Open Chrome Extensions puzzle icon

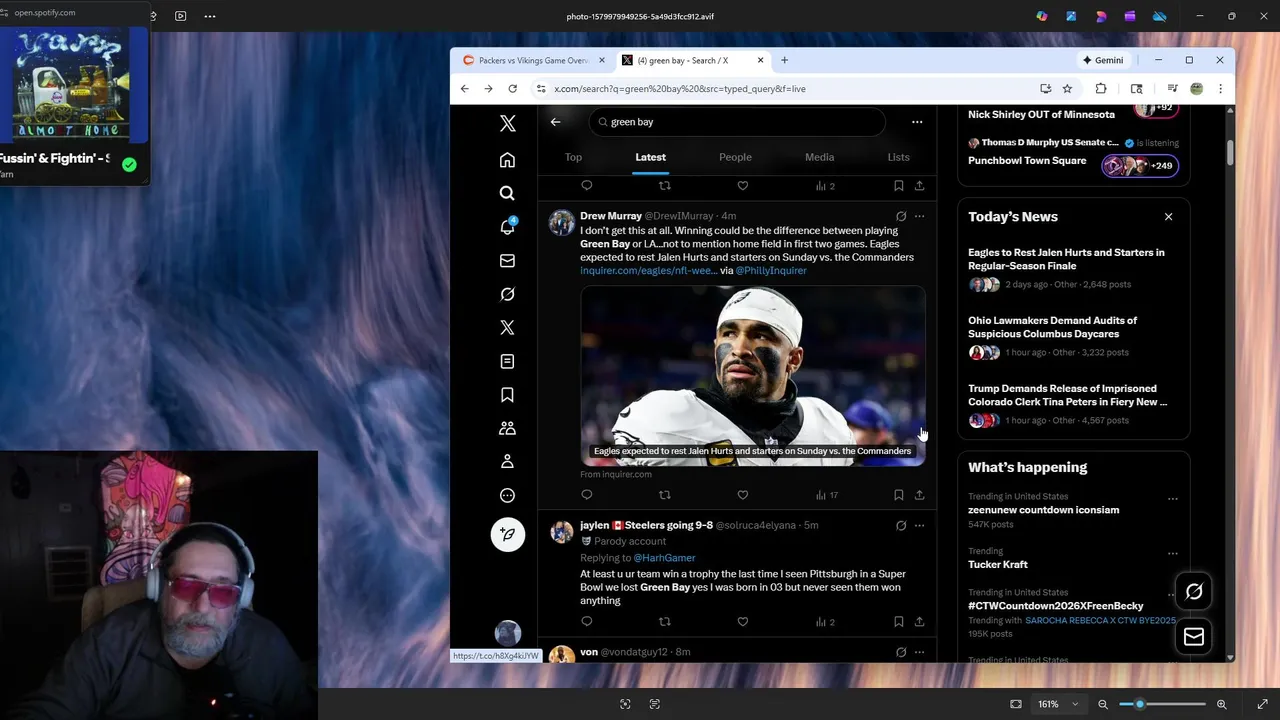(1101, 89)
